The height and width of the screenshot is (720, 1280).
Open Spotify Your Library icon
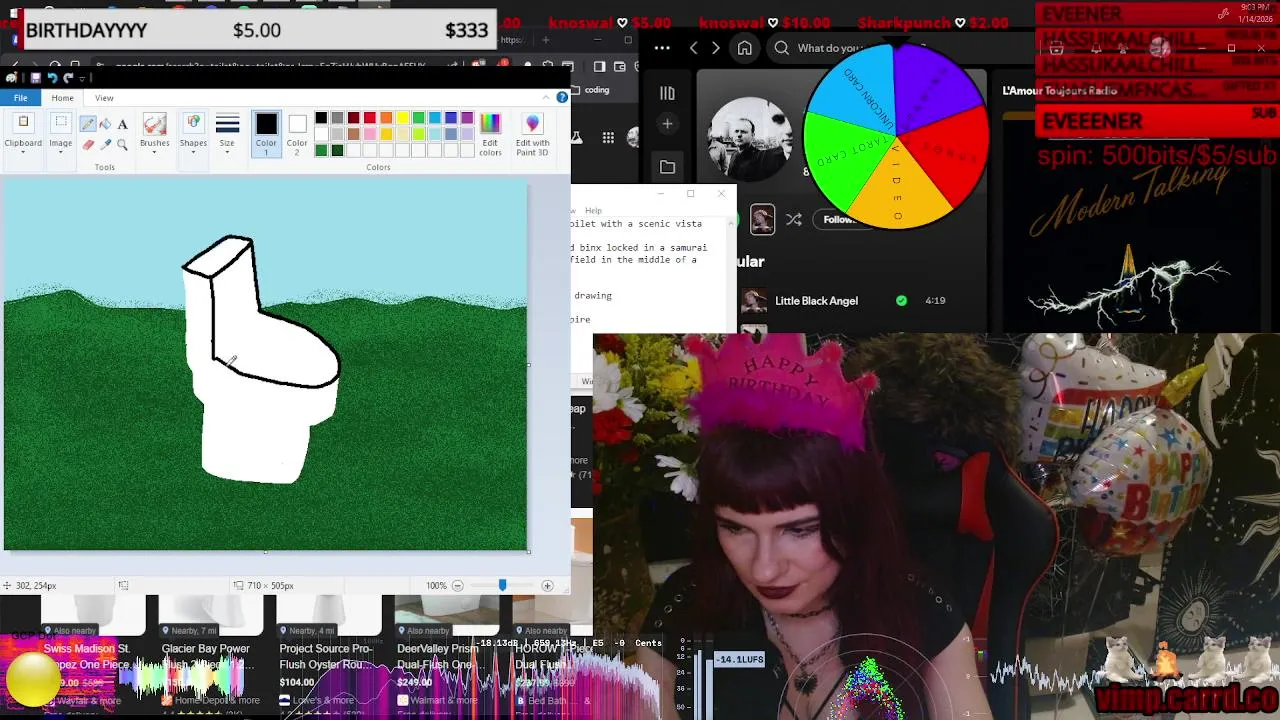[667, 93]
